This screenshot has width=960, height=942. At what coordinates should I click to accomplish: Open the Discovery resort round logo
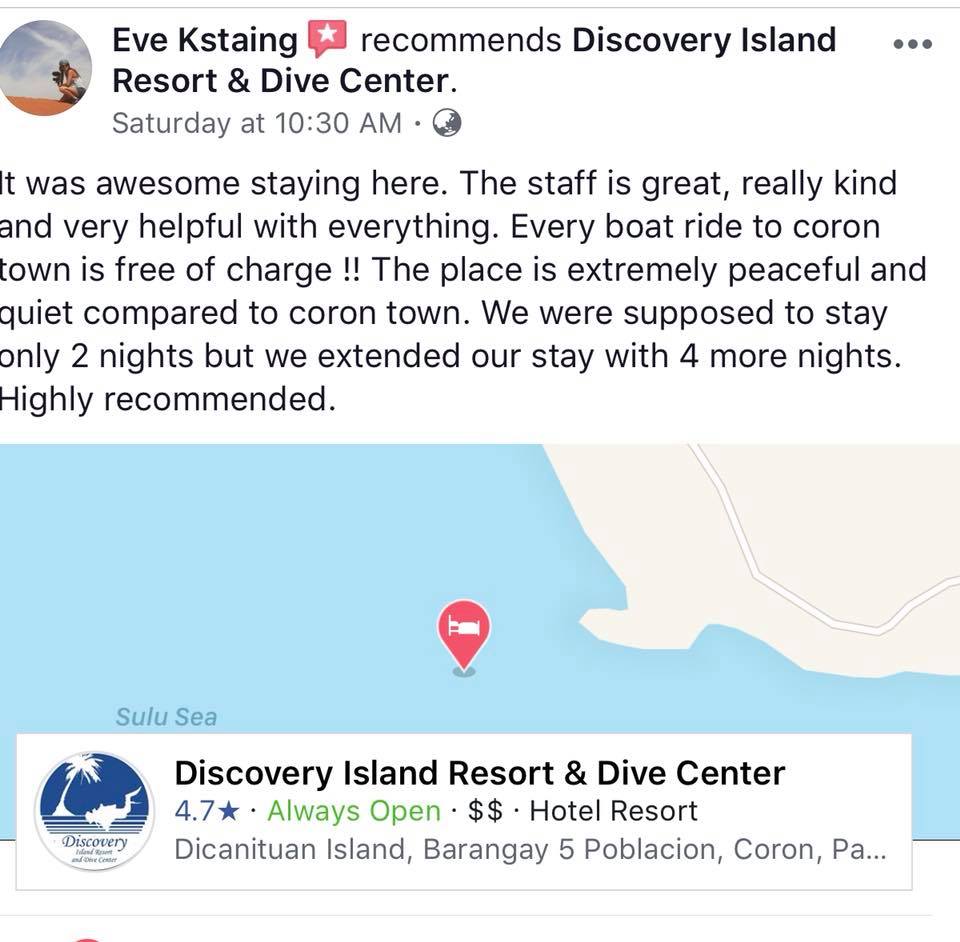click(x=94, y=811)
